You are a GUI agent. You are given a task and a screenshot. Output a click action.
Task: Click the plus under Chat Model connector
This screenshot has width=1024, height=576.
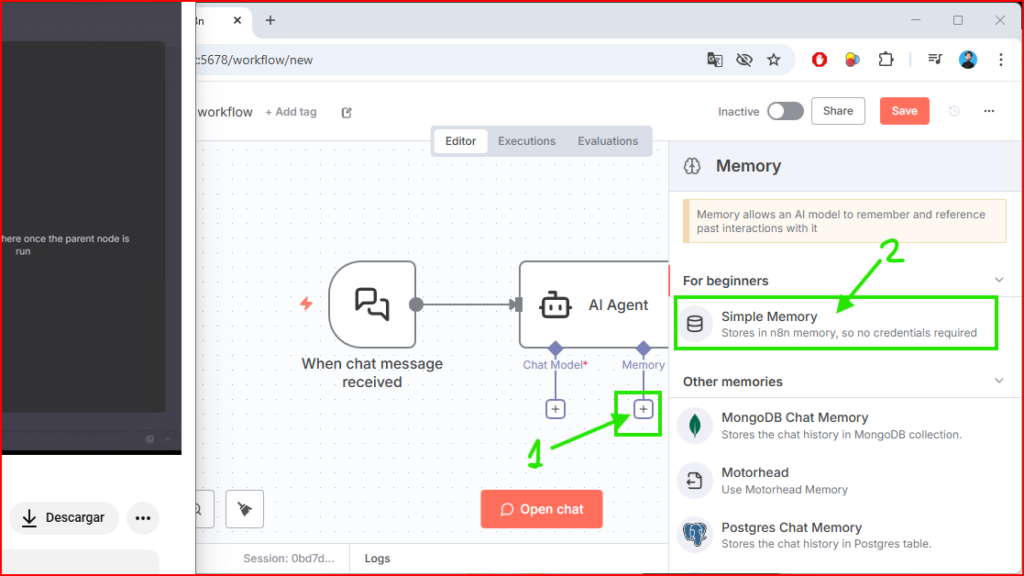(556, 409)
